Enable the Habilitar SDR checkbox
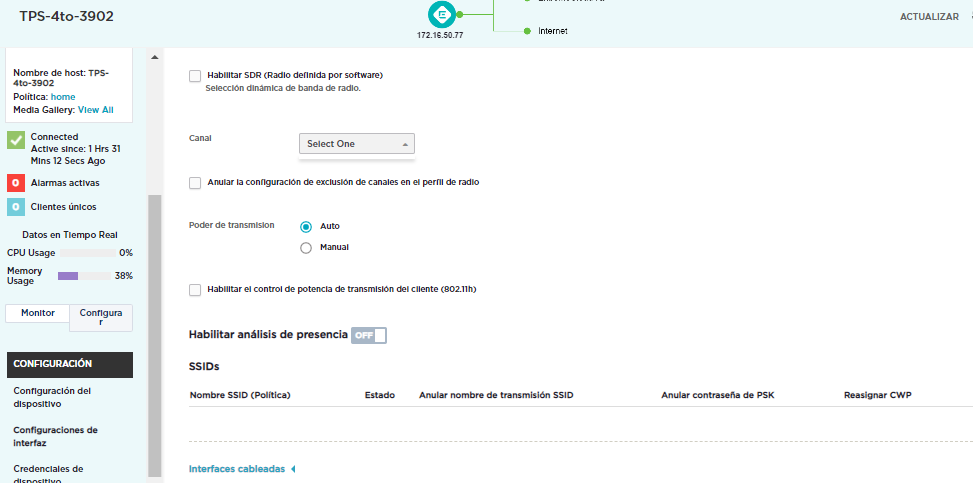 pyautogui.click(x=195, y=75)
